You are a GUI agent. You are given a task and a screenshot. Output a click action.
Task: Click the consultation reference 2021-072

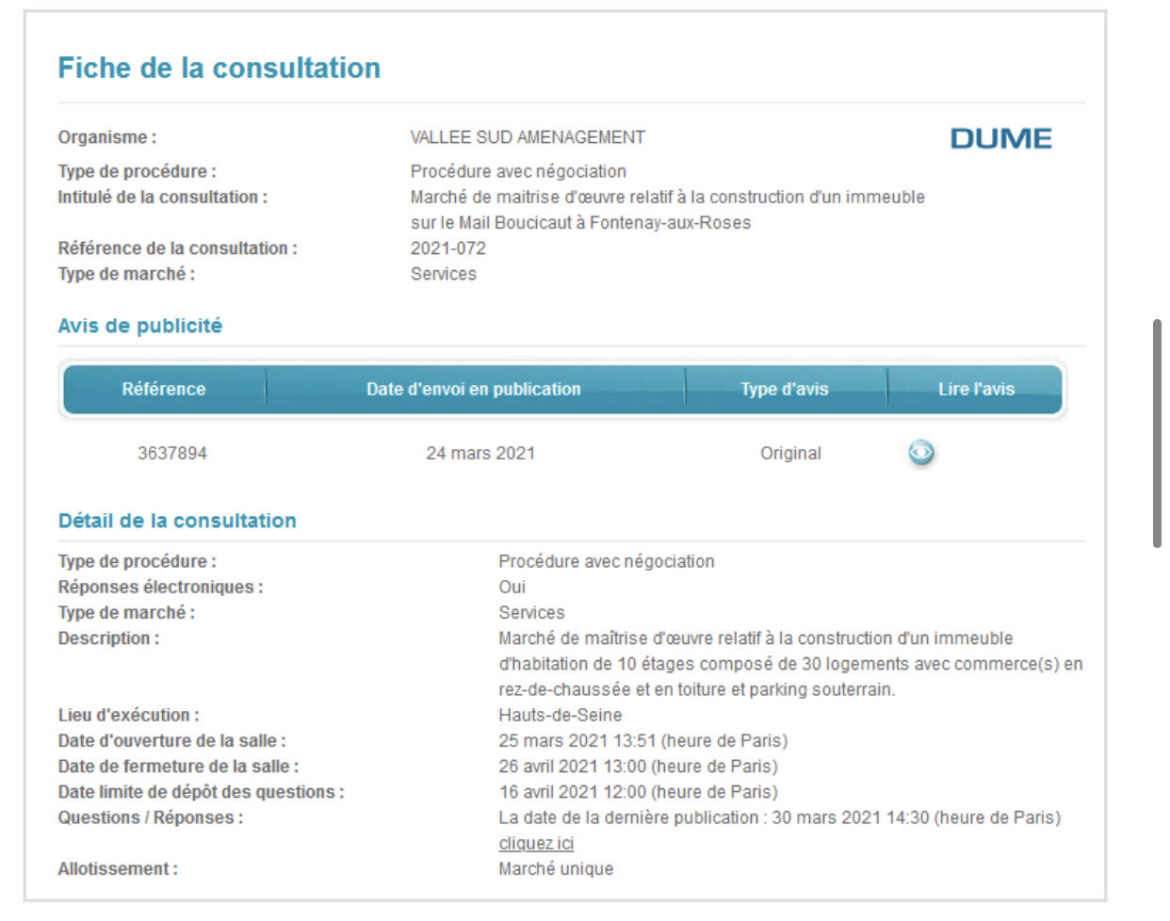pyautogui.click(x=448, y=249)
